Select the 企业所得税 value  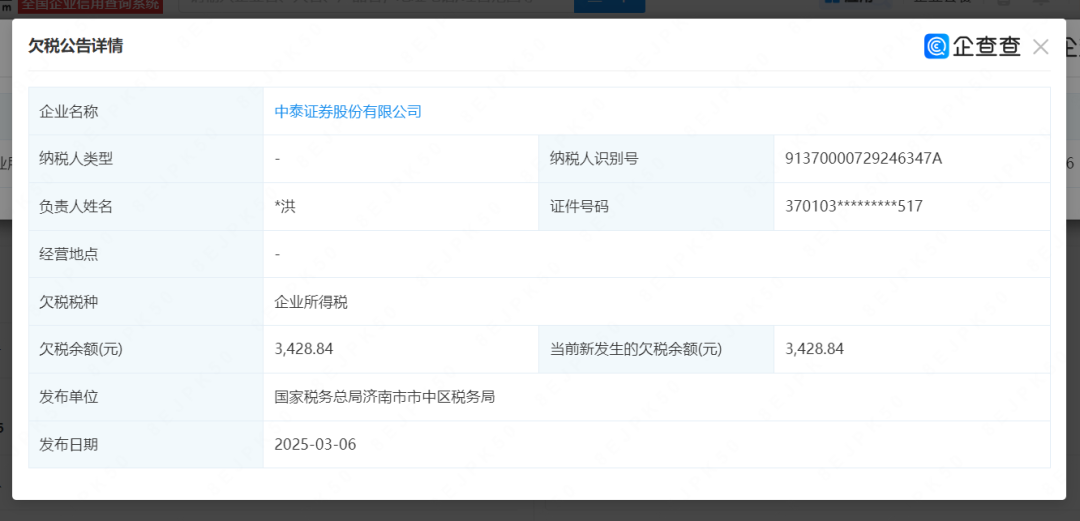[311, 301]
